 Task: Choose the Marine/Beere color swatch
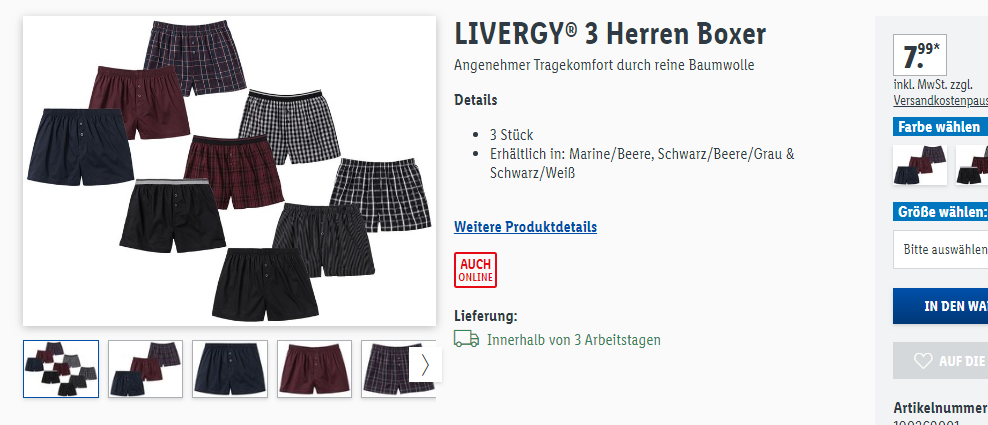coord(920,165)
